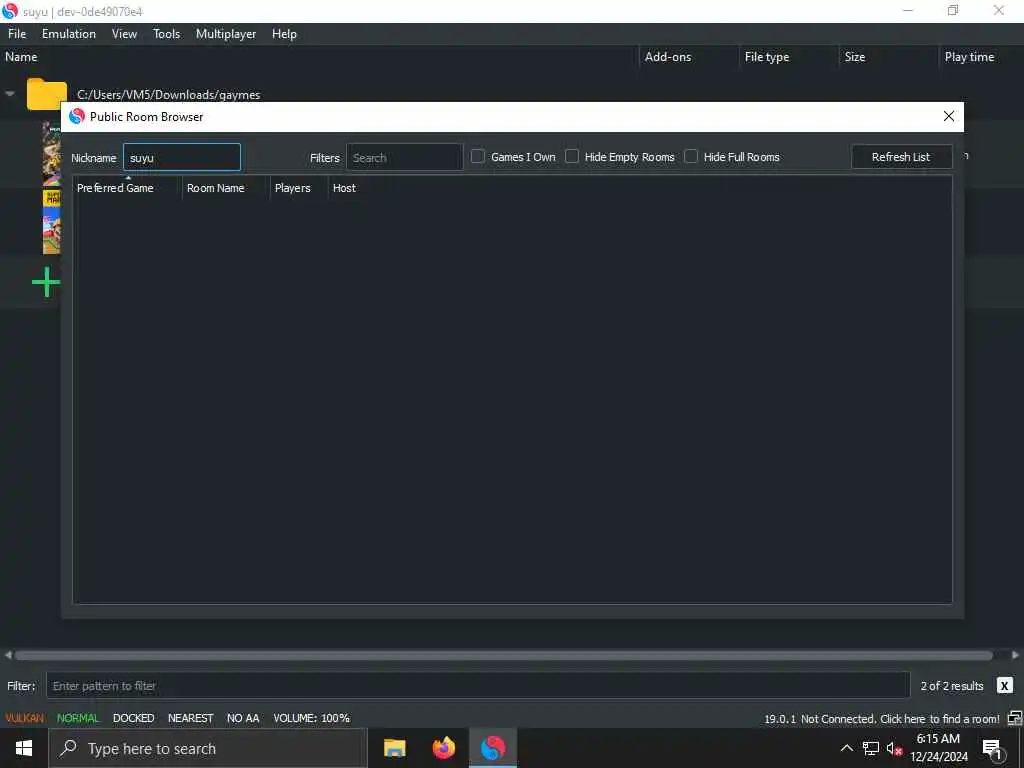Open the Multiplayer menu
This screenshot has height=768, width=1024.
(x=226, y=34)
